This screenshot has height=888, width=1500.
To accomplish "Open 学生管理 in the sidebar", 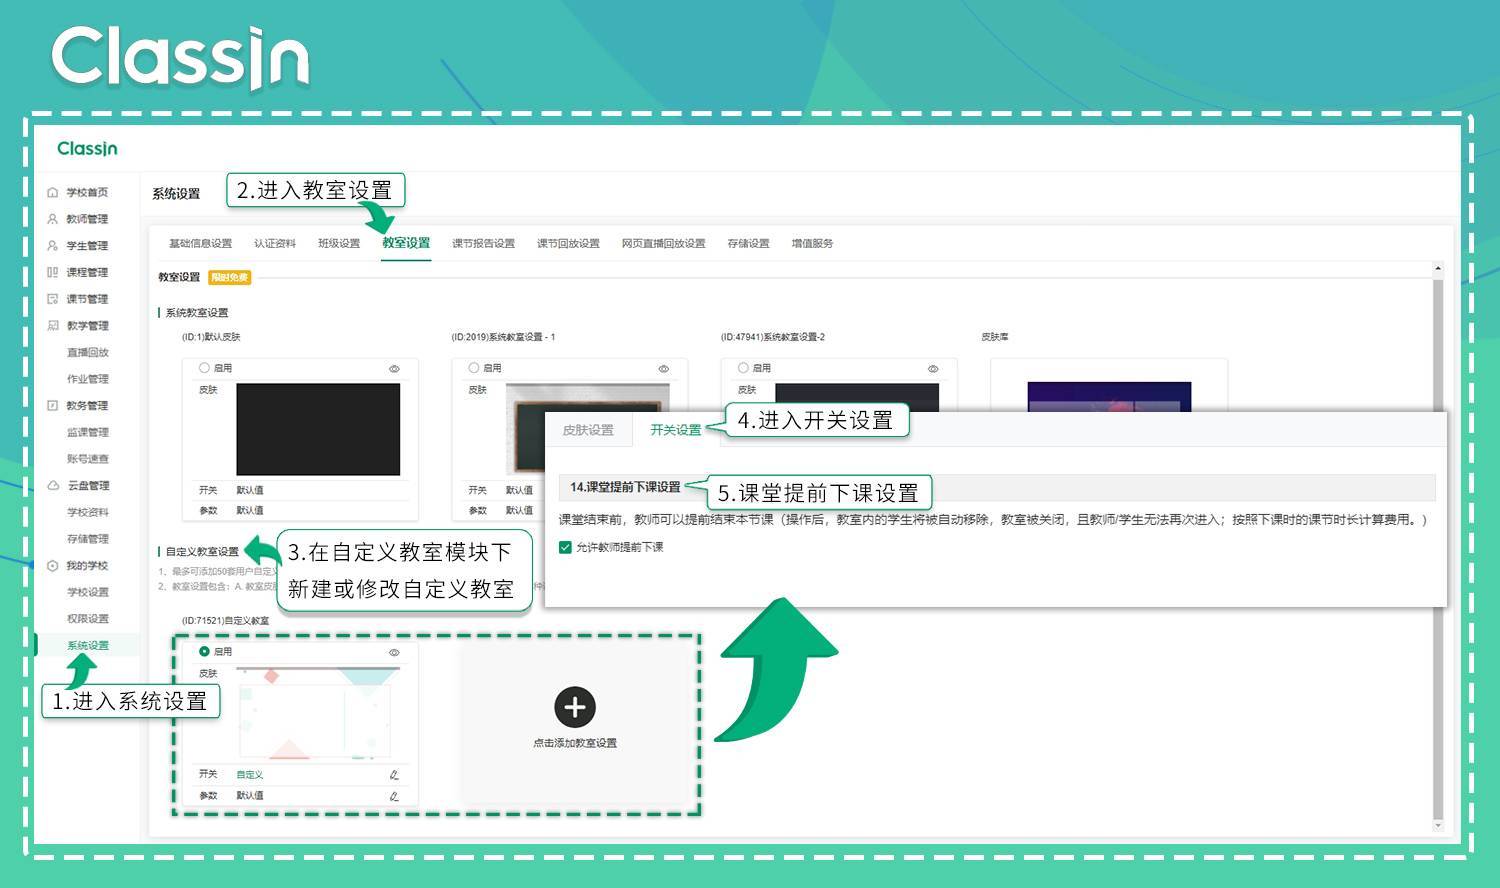I will [87, 245].
